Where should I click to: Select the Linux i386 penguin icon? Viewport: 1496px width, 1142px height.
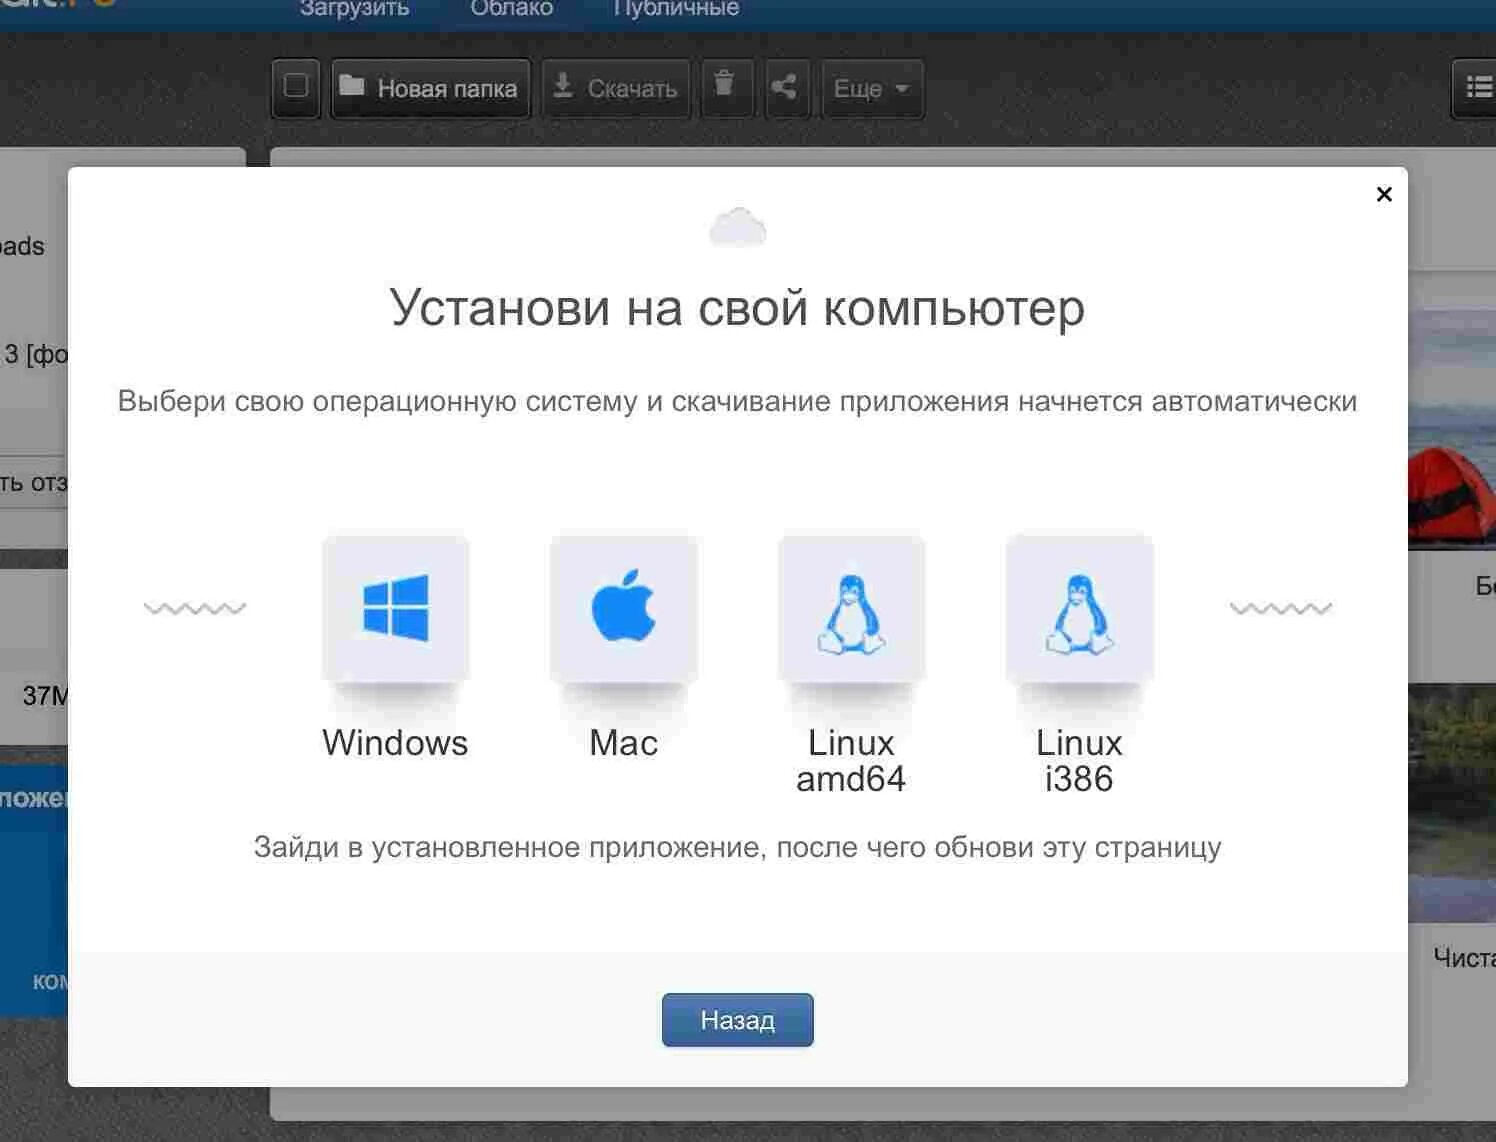[x=1079, y=608]
